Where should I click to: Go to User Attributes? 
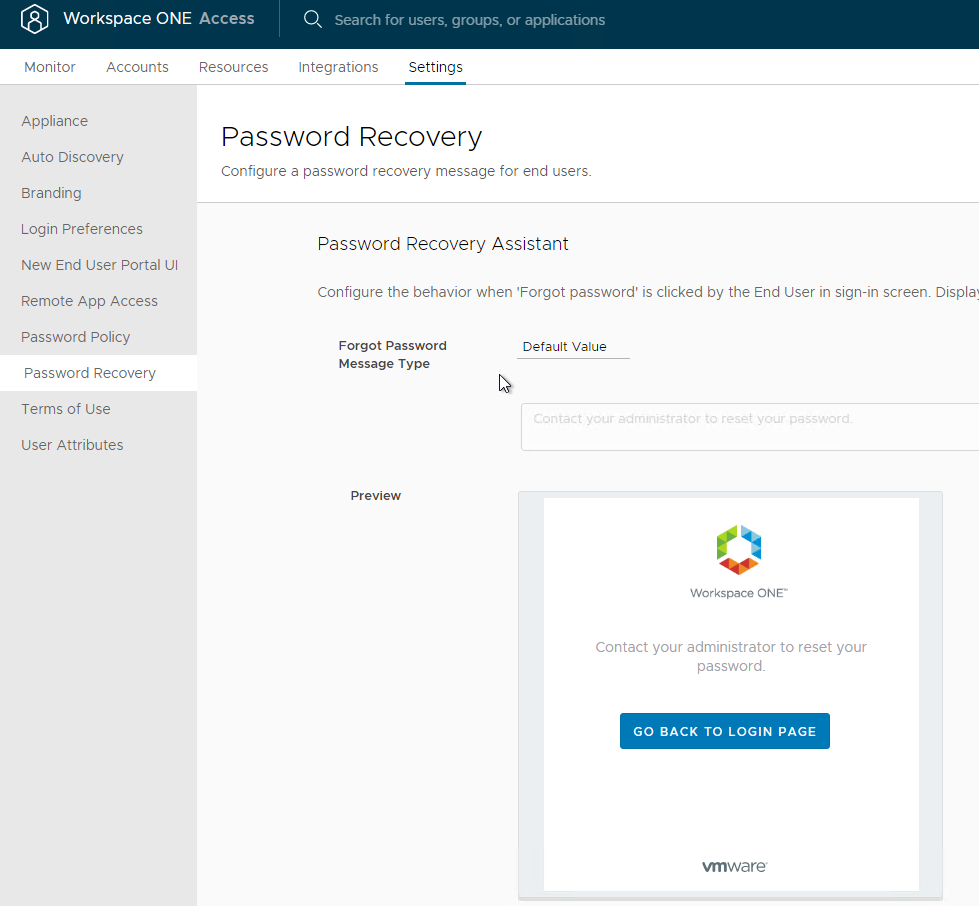(72, 445)
